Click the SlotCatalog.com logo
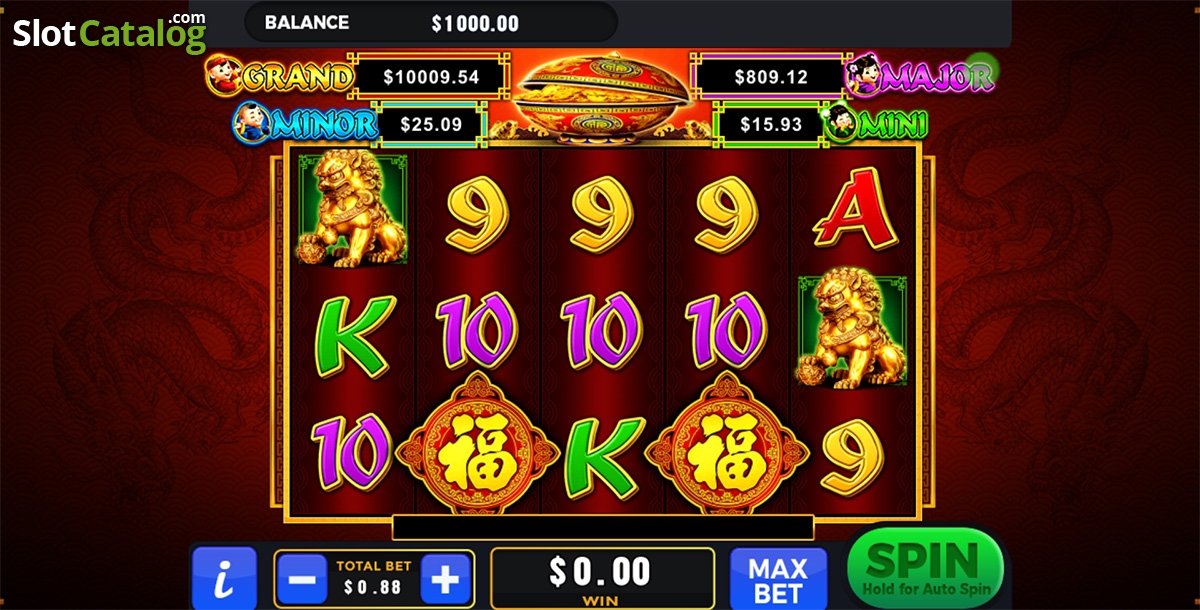 pyautogui.click(x=109, y=33)
